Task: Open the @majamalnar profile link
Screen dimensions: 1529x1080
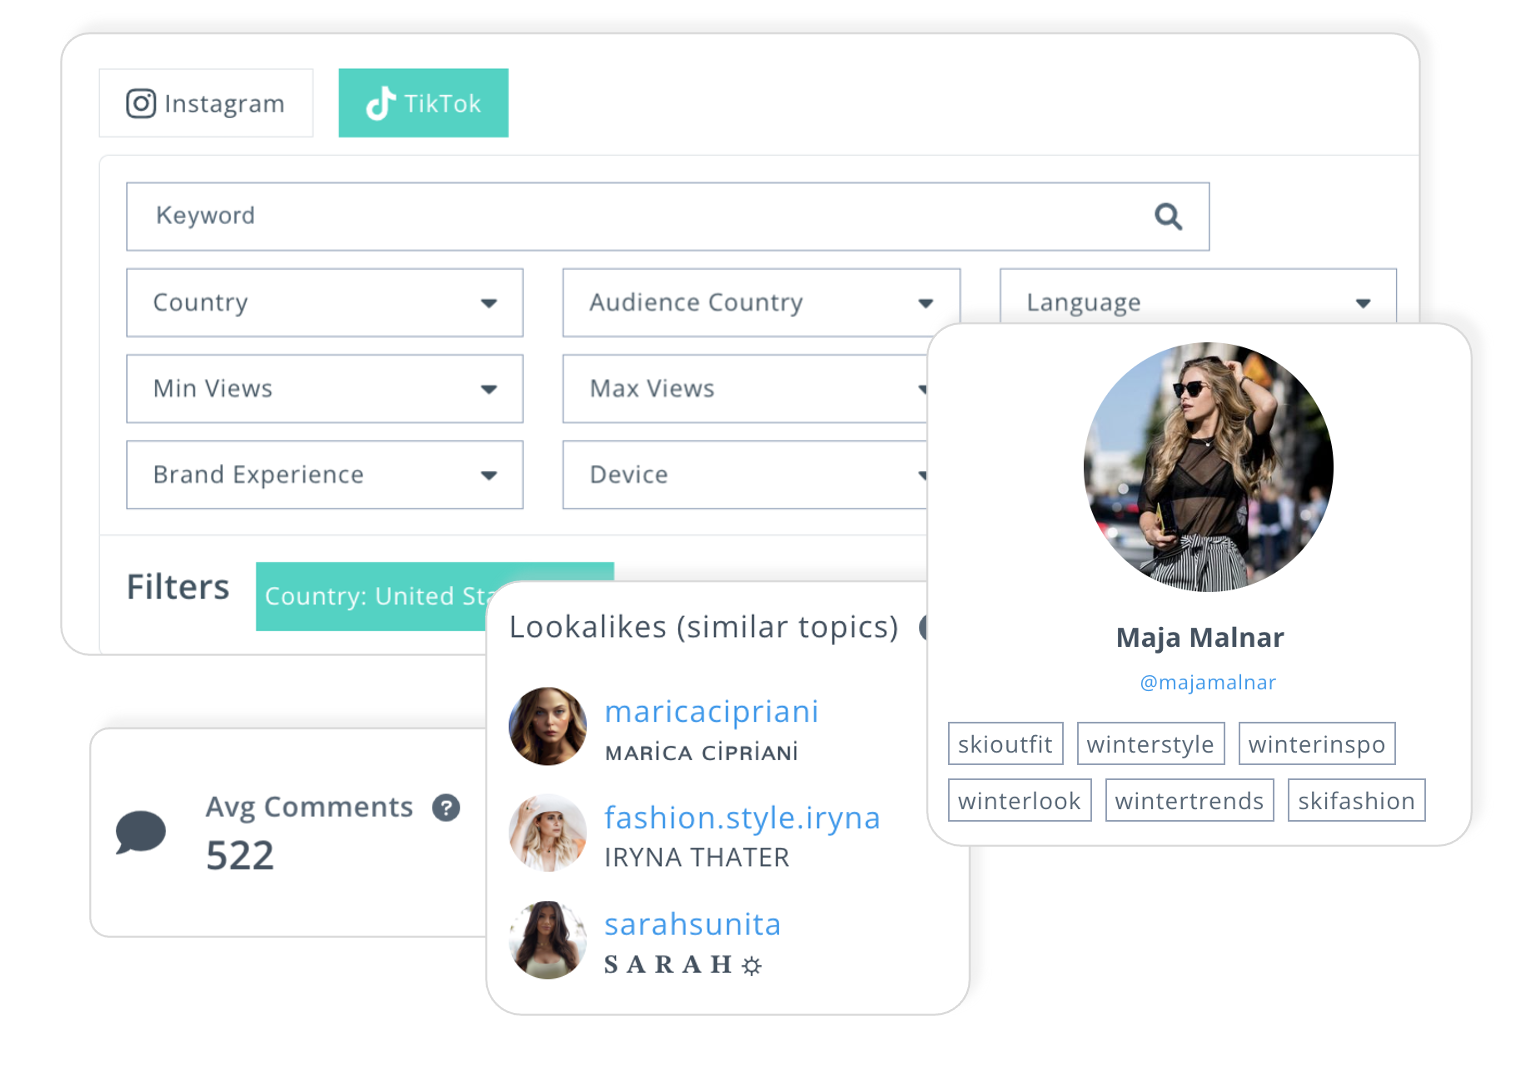Action: (x=1208, y=682)
